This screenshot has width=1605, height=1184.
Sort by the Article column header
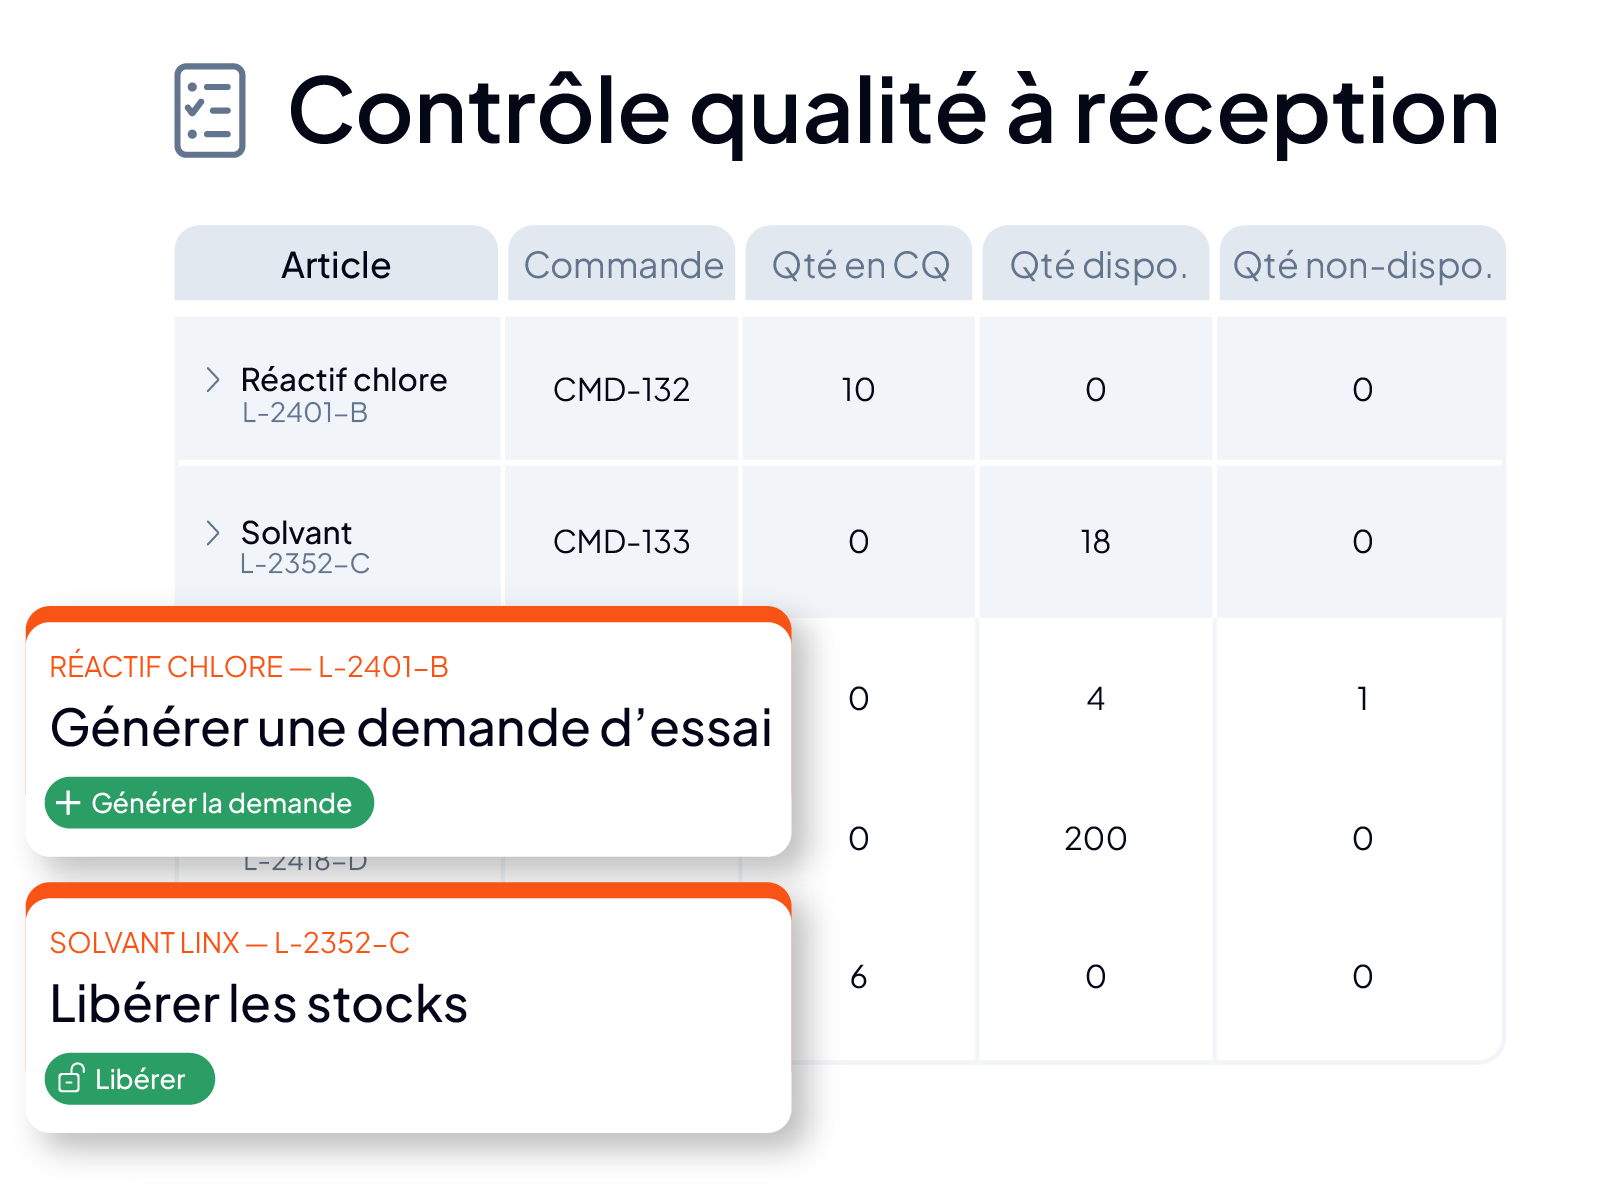(336, 264)
